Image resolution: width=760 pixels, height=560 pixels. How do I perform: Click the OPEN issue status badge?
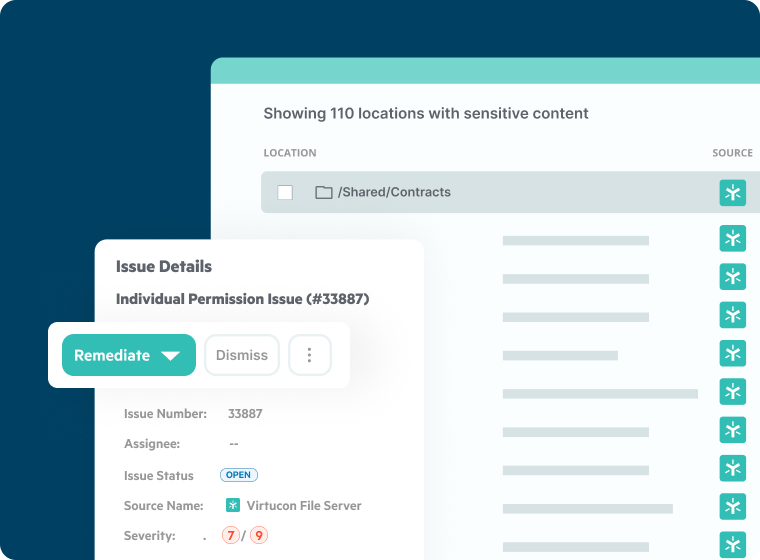(x=239, y=475)
